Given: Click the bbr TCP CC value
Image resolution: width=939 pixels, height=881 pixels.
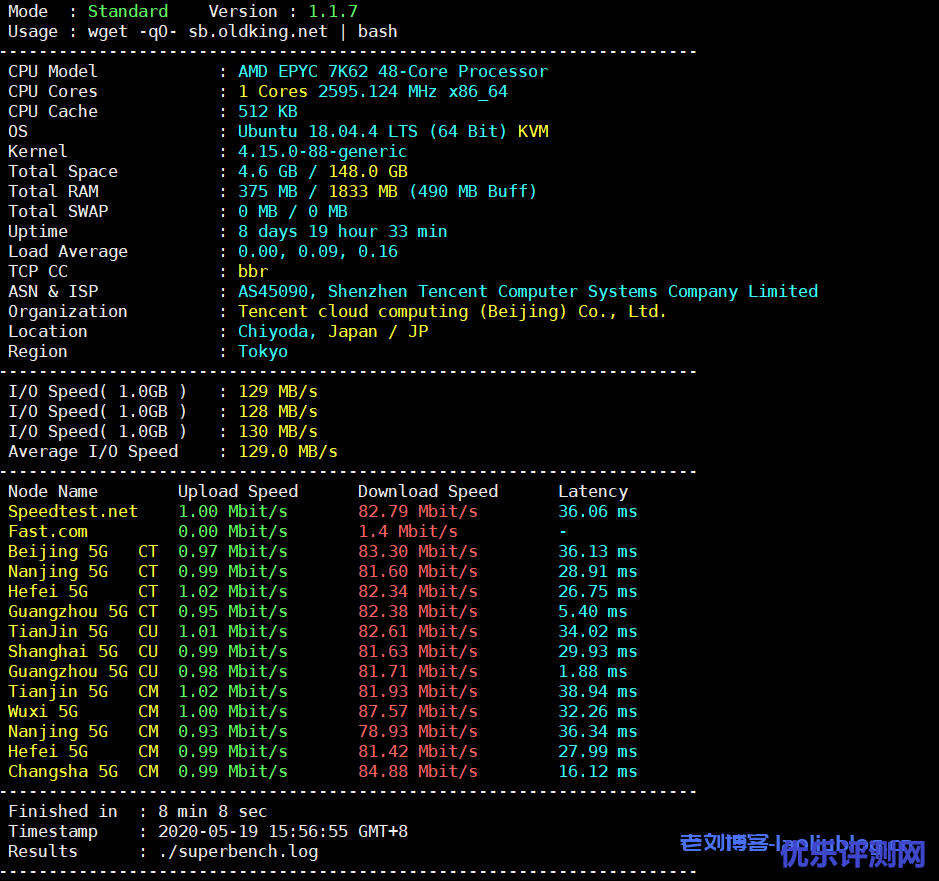Looking at the screenshot, I should click(252, 271).
